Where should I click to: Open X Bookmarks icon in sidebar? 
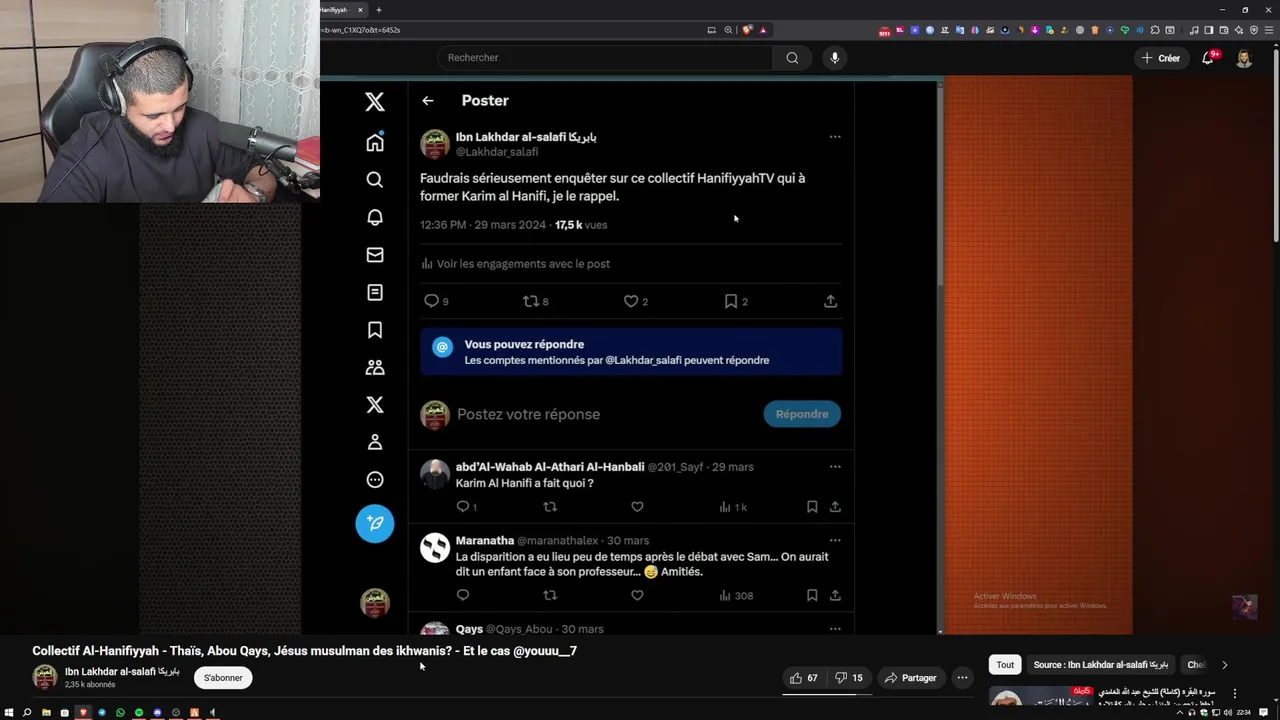click(375, 330)
